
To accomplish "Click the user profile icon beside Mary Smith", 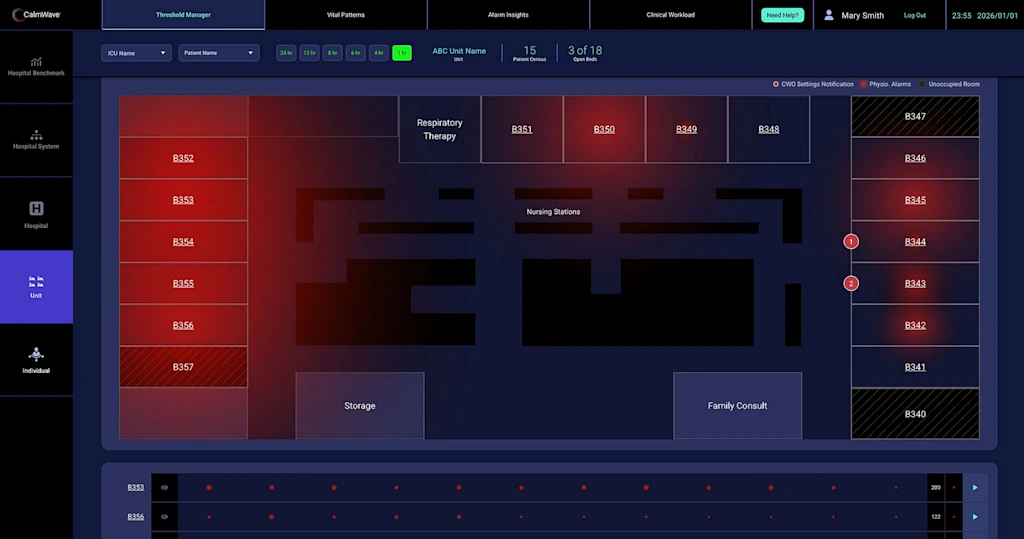I will pos(829,15).
